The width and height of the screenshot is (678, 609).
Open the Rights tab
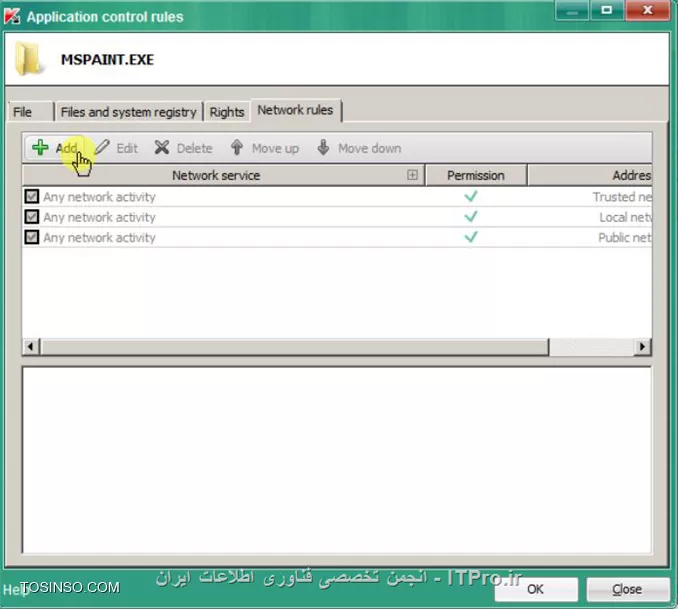point(227,112)
